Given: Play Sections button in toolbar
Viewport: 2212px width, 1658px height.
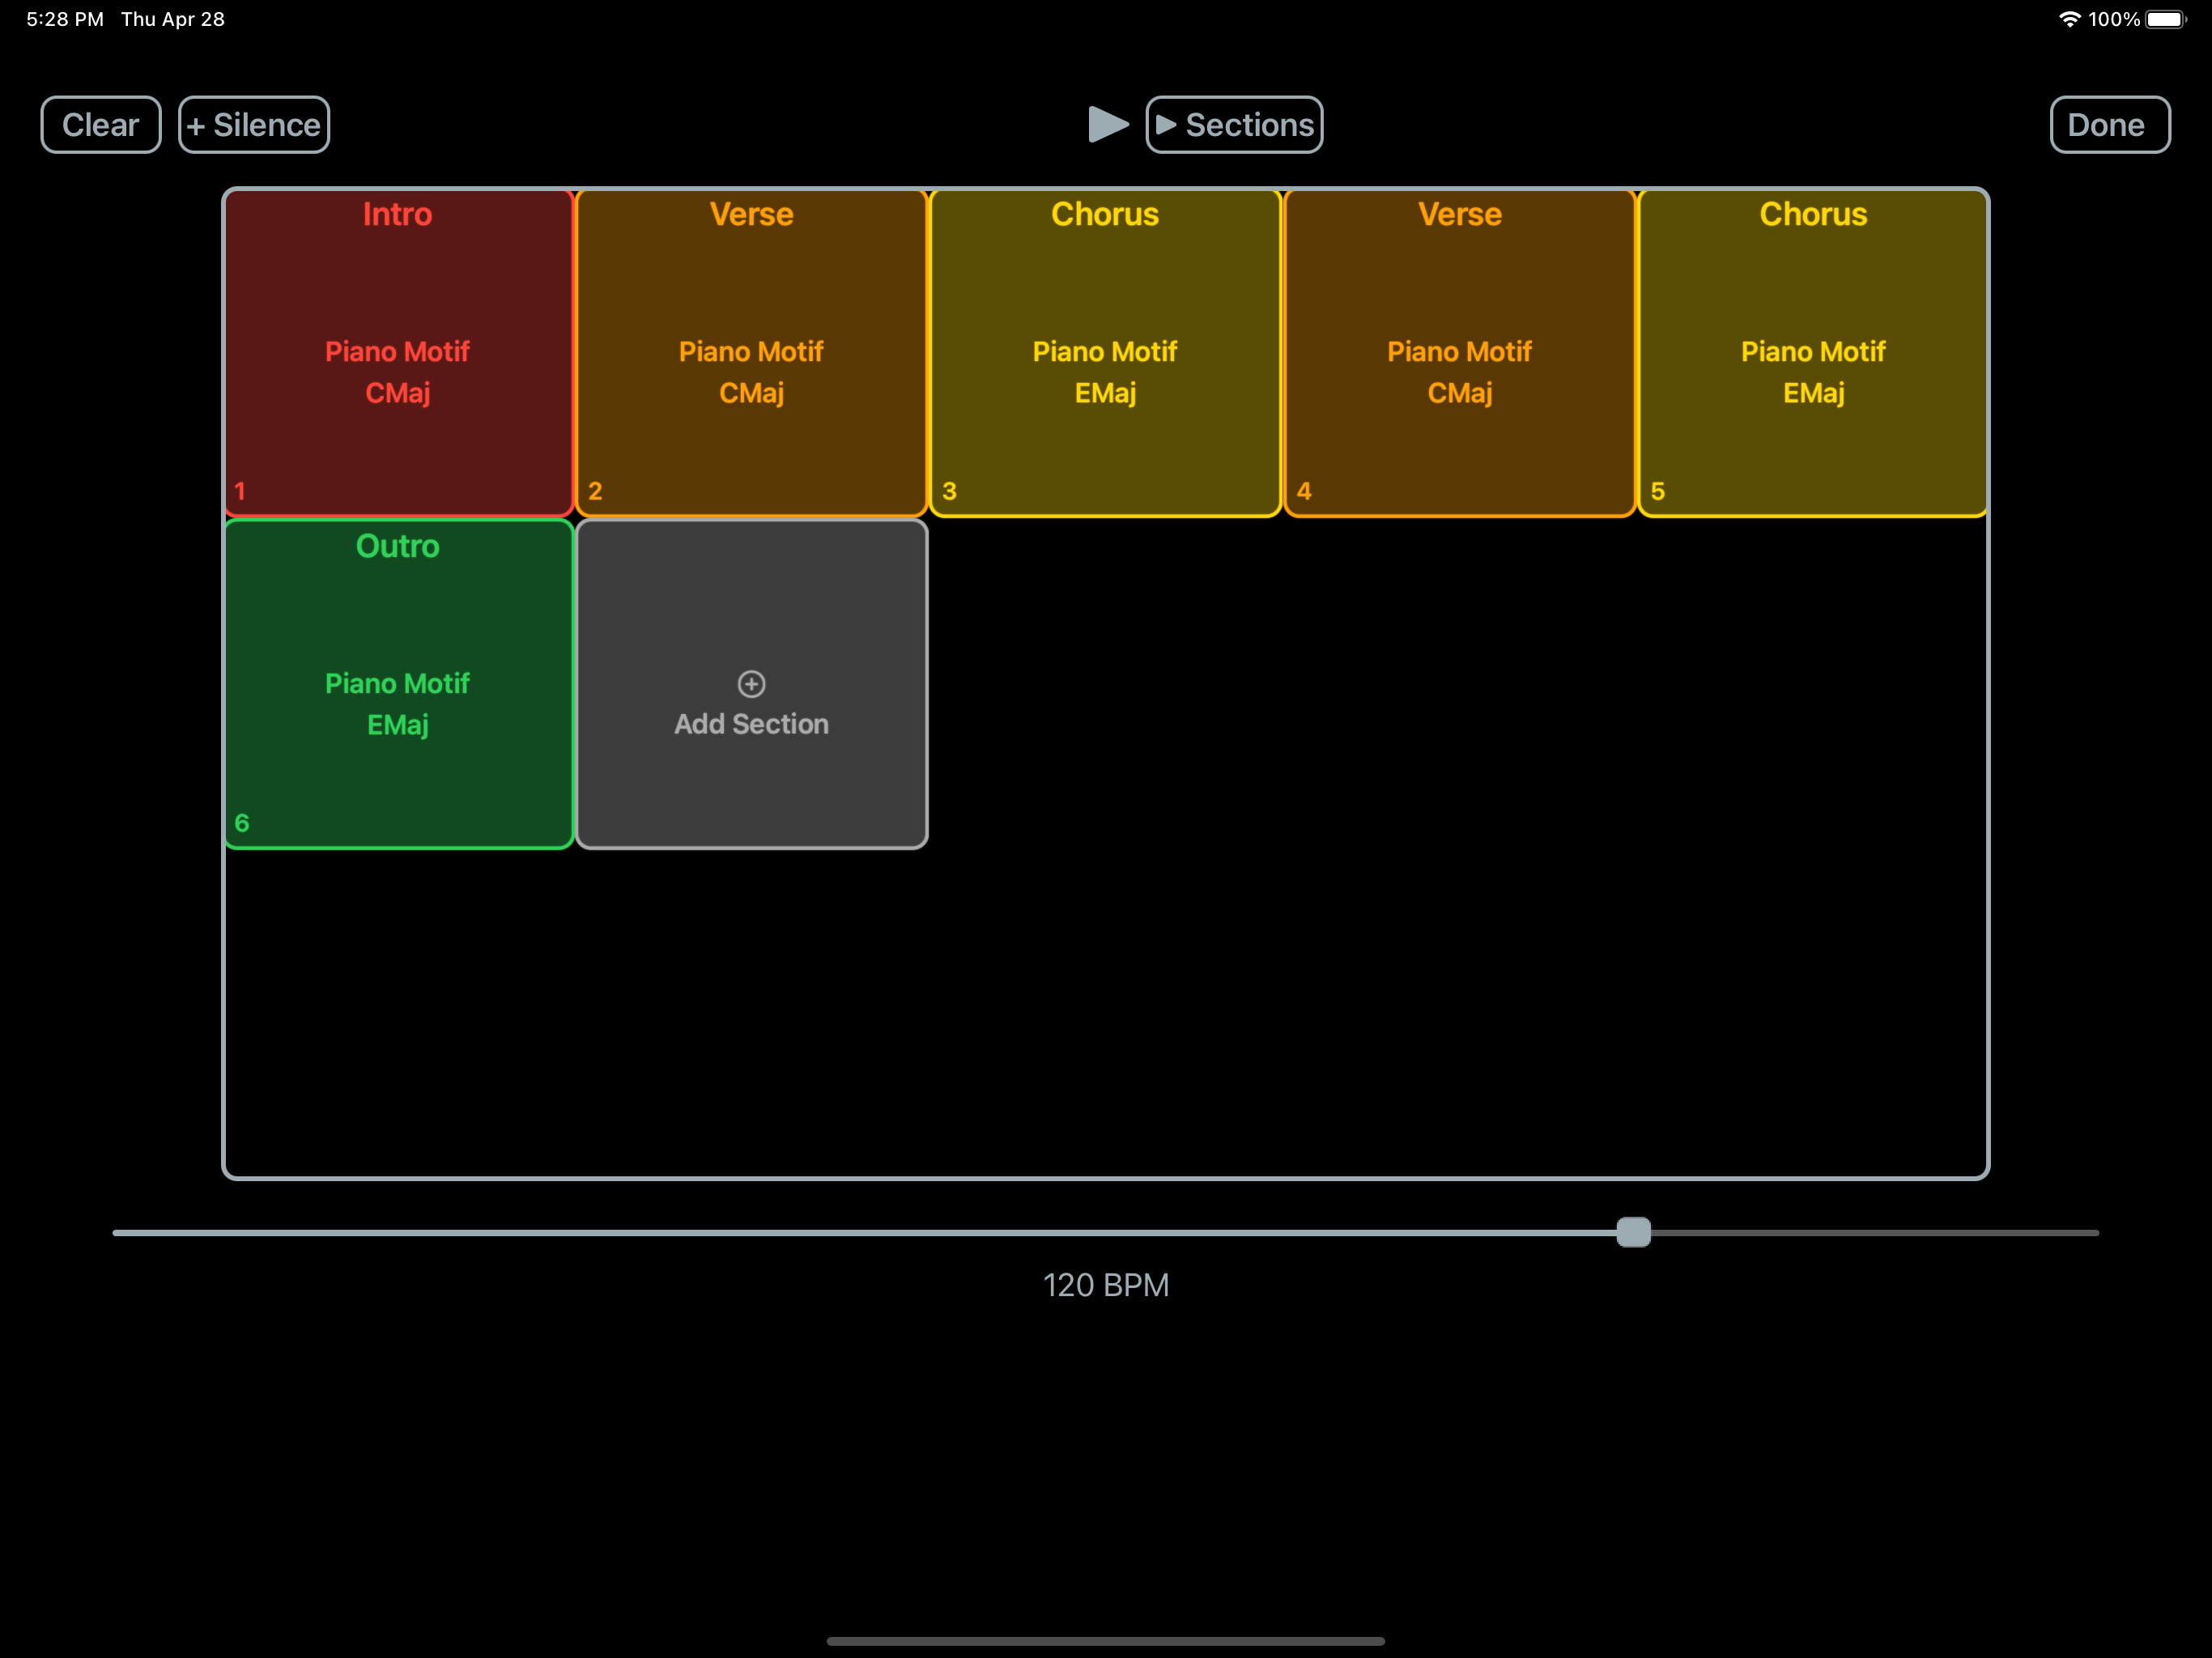Looking at the screenshot, I should coord(1234,125).
